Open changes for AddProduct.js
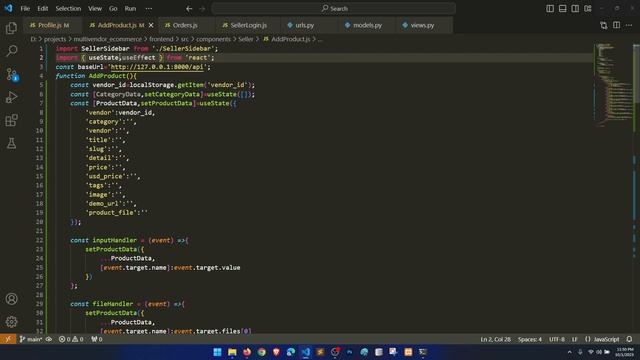The image size is (640, 360). point(604,25)
